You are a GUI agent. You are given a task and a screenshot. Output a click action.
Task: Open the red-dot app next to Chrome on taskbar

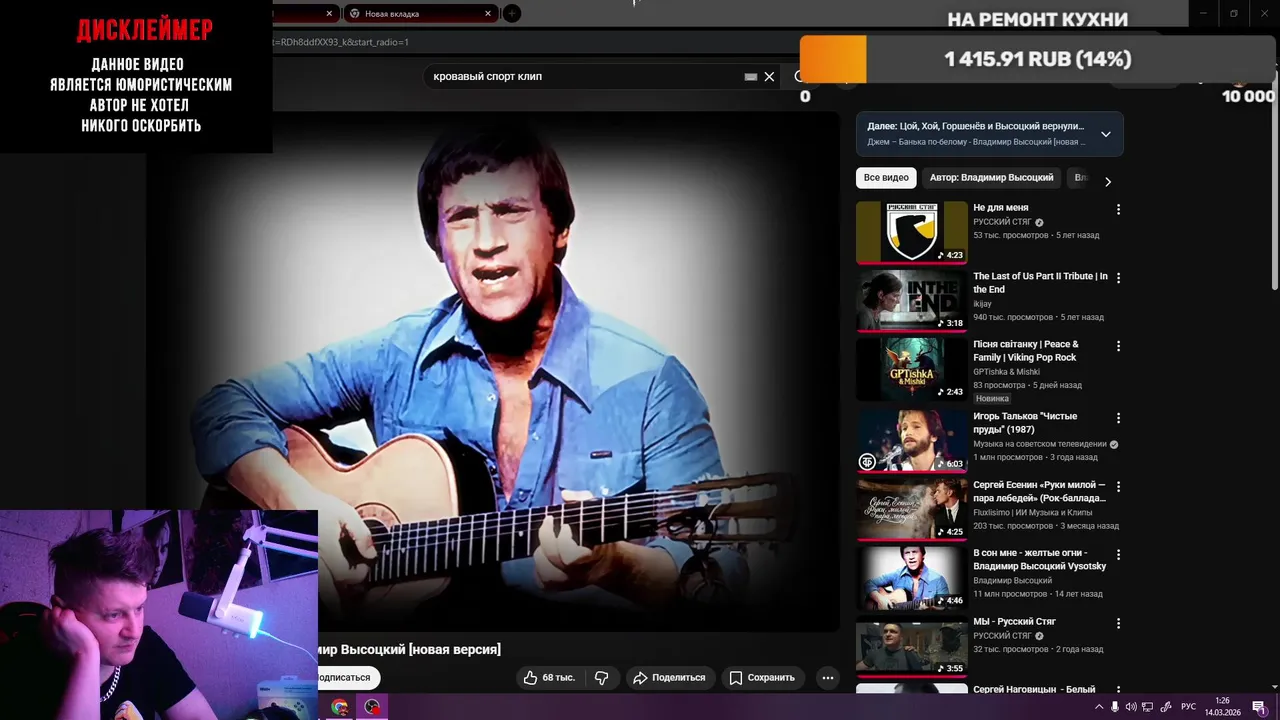373,707
